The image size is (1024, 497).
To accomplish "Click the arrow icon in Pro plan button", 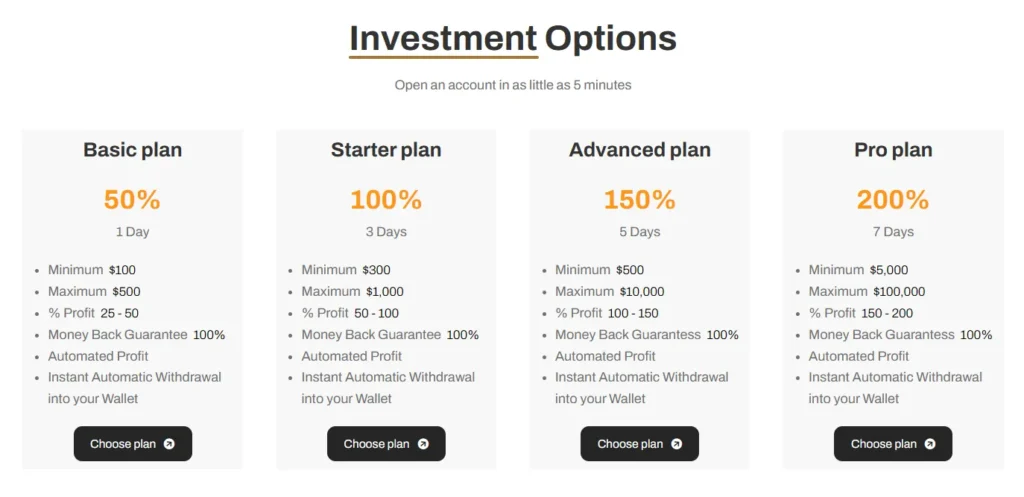I will coord(930,444).
